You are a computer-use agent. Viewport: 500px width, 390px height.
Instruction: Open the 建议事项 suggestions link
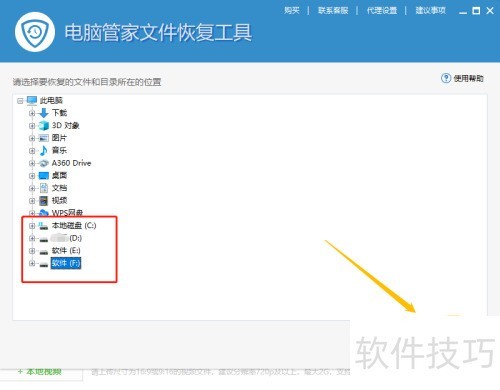(x=430, y=11)
